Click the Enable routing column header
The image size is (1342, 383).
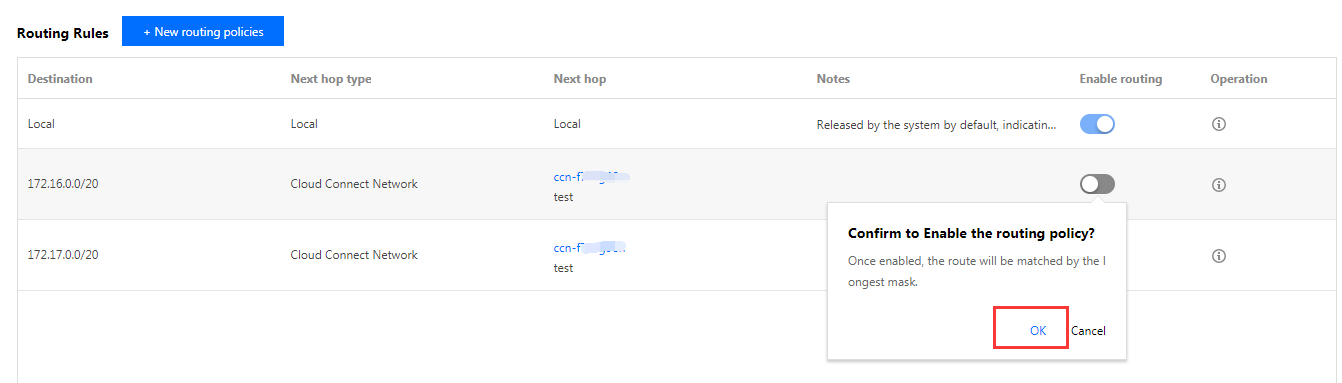pyautogui.click(x=1121, y=79)
